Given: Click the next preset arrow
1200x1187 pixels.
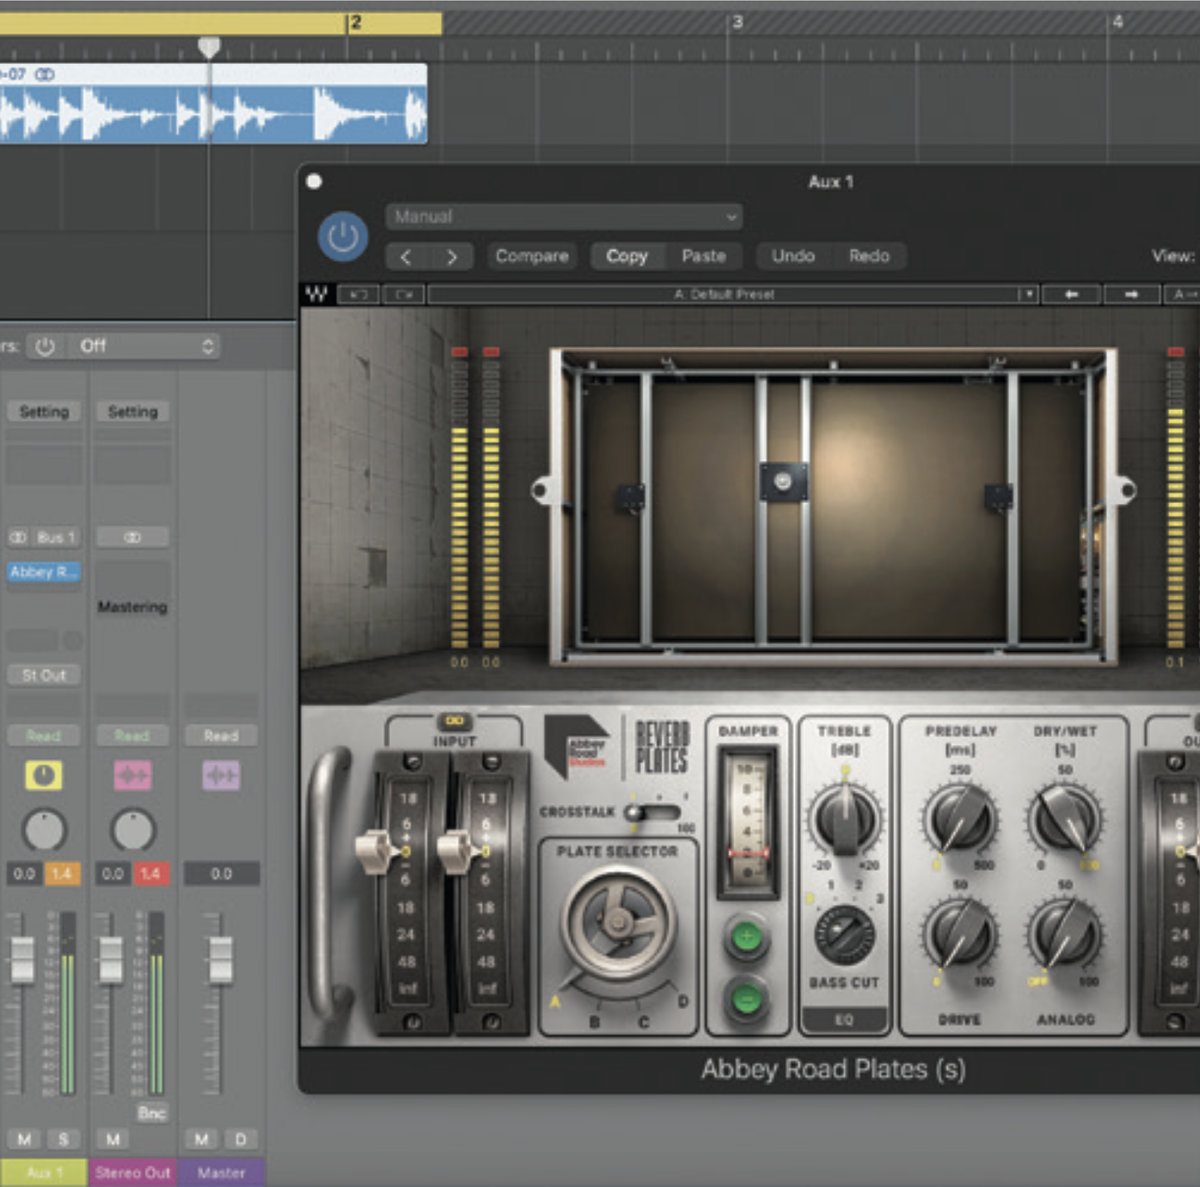Looking at the screenshot, I should click(x=452, y=257).
